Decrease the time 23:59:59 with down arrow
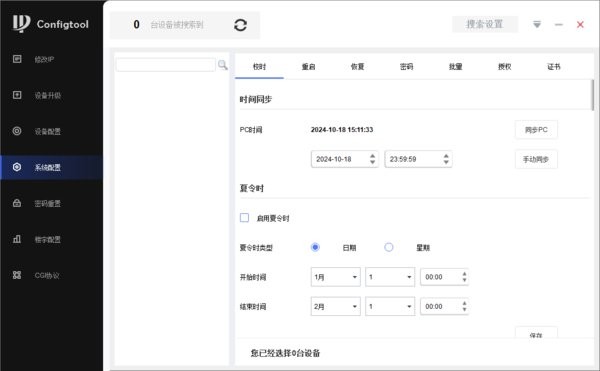The image size is (600, 371). coord(446,162)
